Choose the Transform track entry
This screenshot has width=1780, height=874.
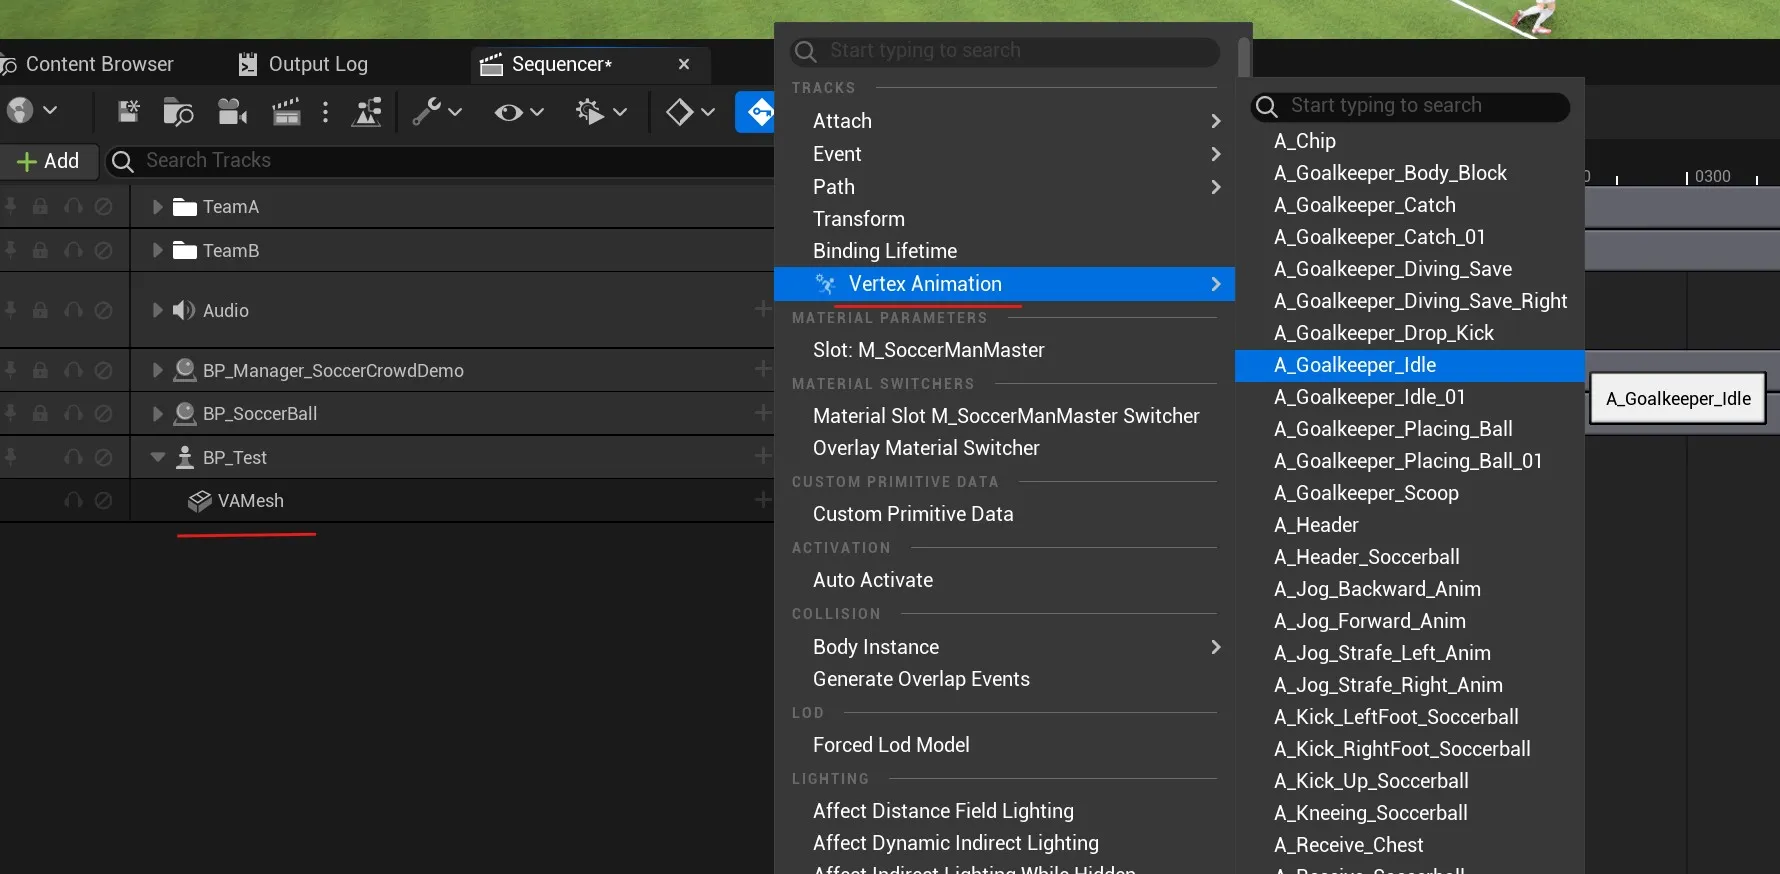1005,219
